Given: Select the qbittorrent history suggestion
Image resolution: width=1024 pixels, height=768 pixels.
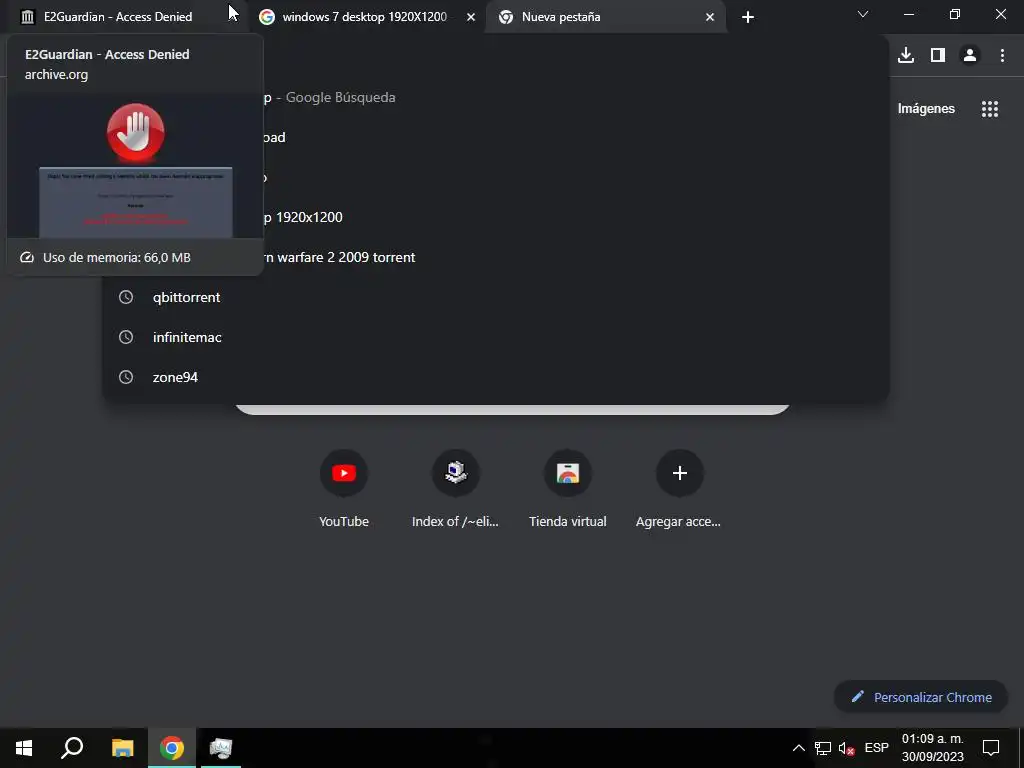Looking at the screenshot, I should pyautogui.click(x=496, y=297).
